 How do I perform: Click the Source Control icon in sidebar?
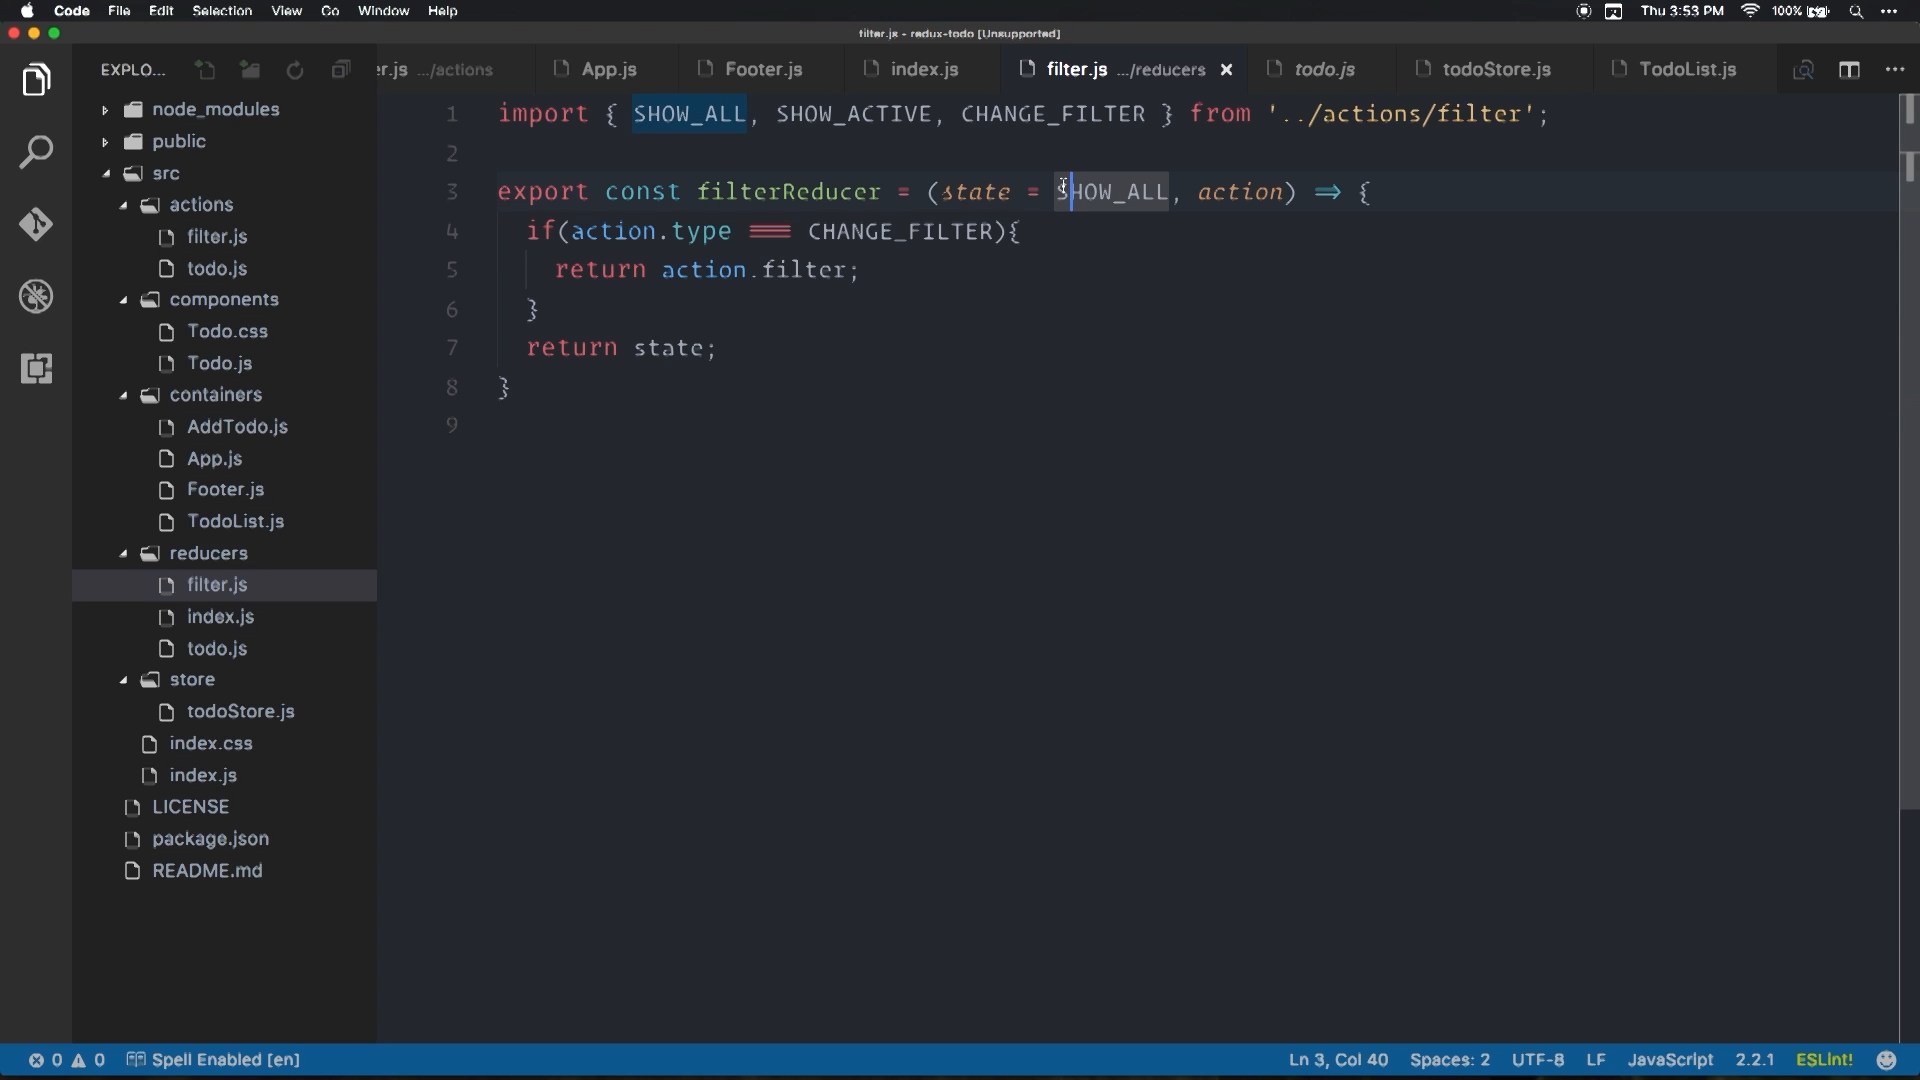pos(36,224)
